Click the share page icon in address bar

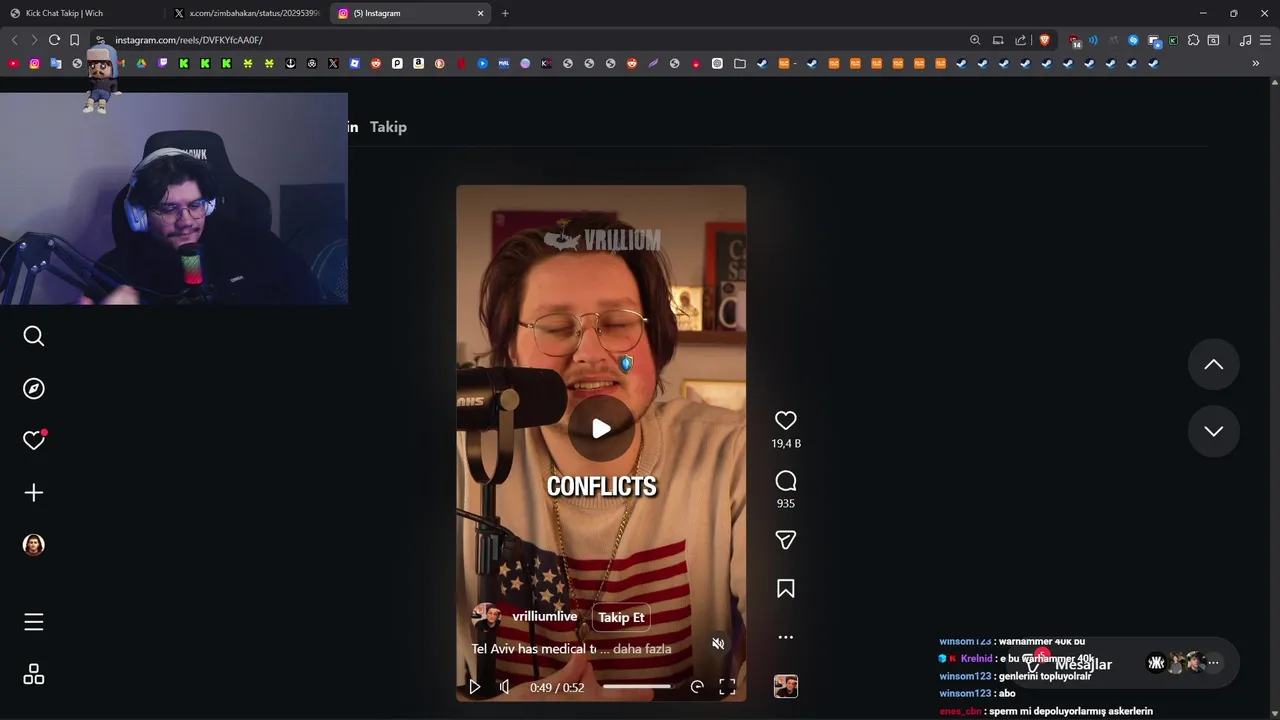tap(1020, 40)
